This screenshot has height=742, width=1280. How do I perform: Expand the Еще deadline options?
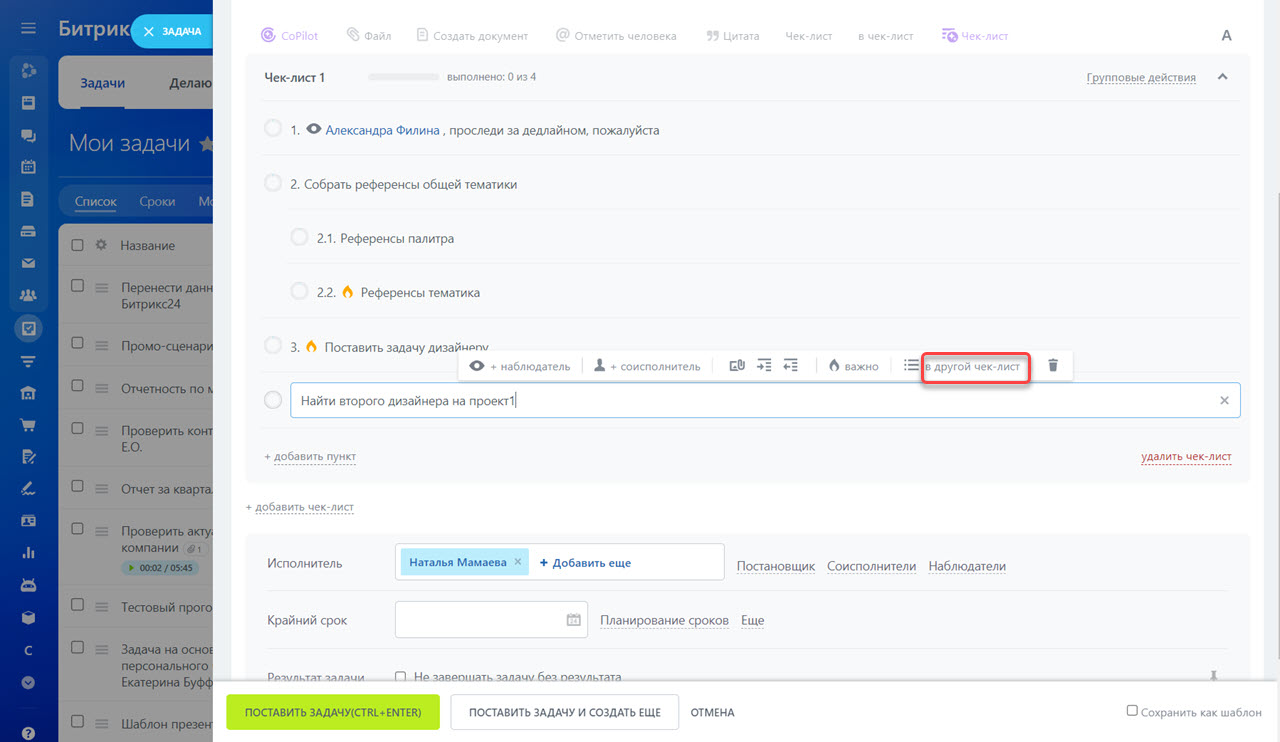pos(752,620)
